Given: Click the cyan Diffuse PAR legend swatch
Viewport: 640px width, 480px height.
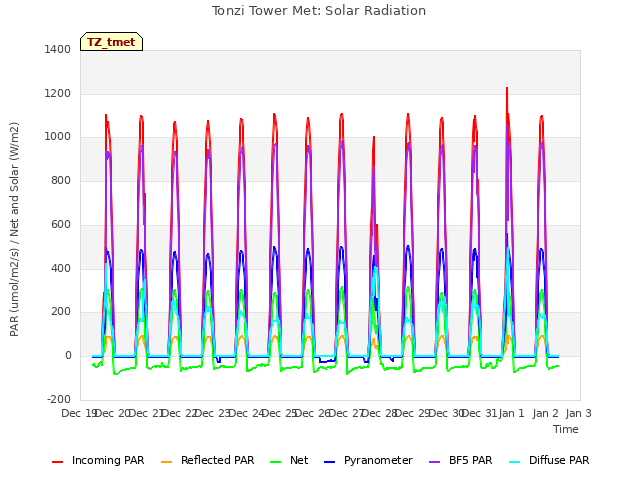Looking at the screenshot, I should [x=515, y=462].
